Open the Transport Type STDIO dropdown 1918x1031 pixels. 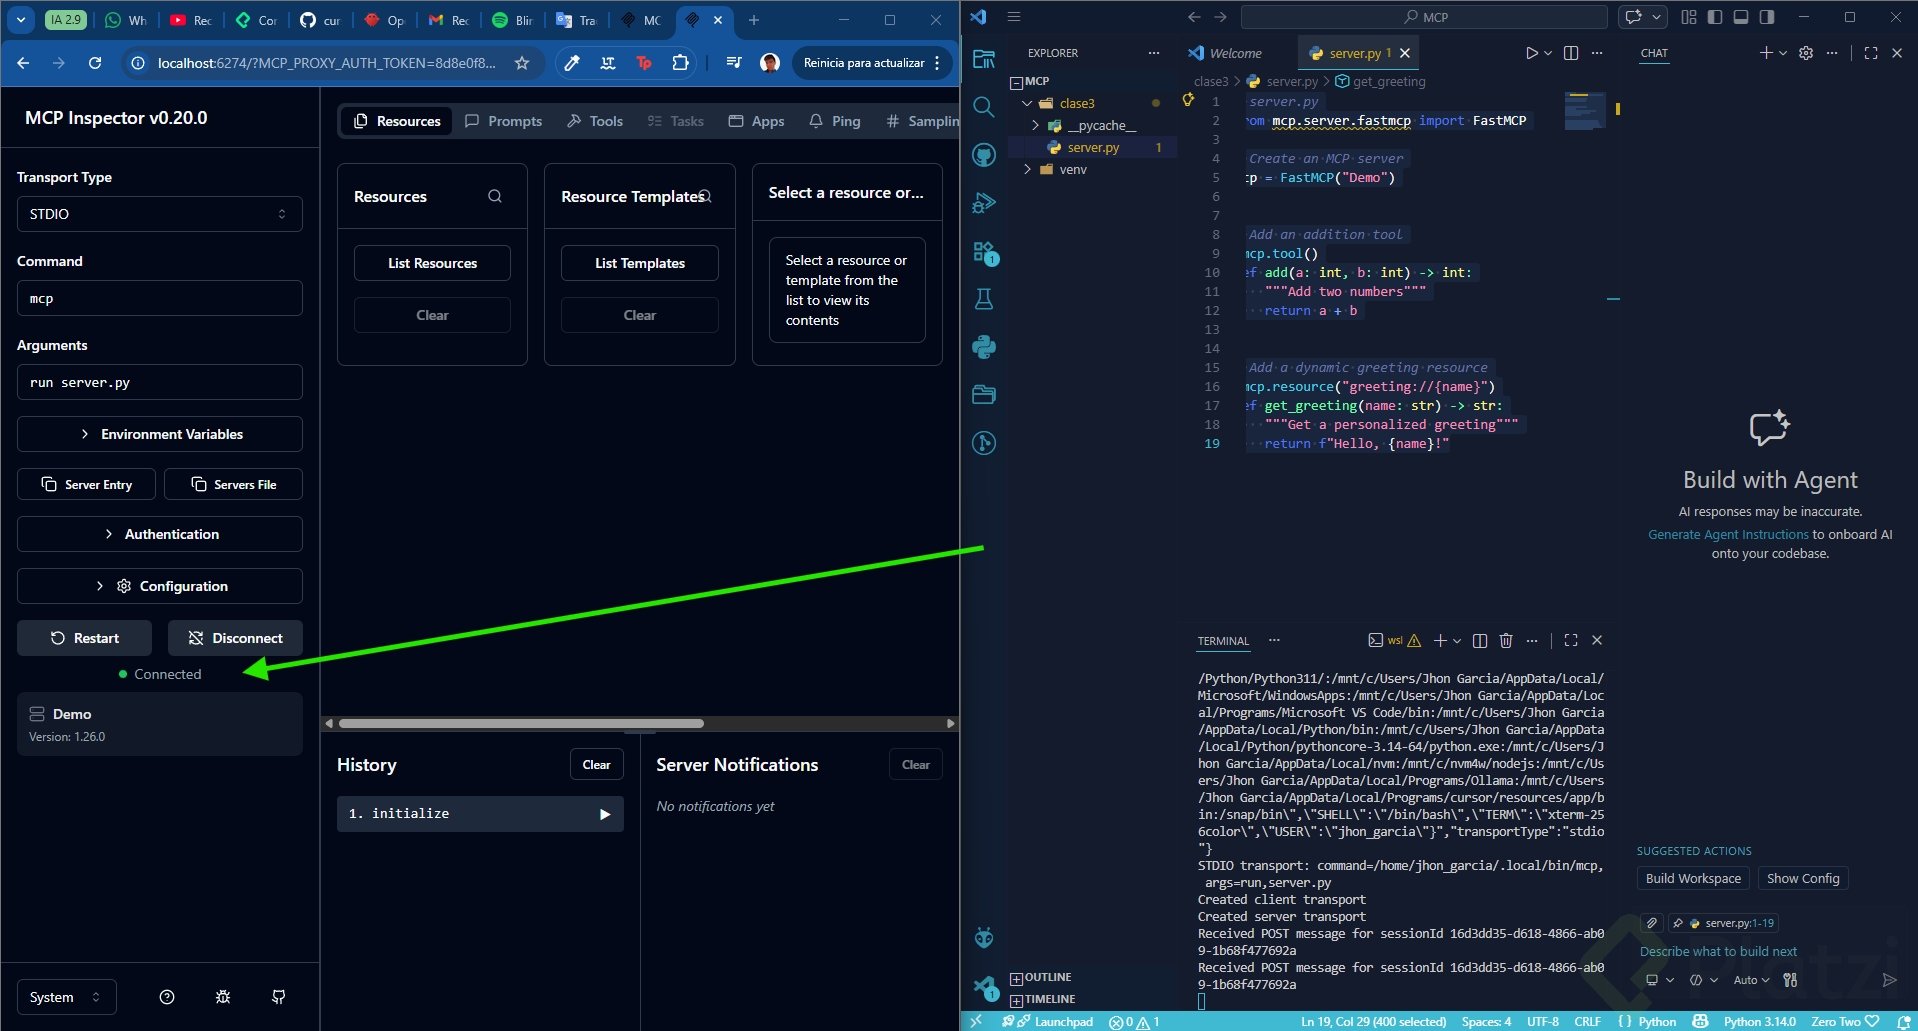tap(160, 214)
